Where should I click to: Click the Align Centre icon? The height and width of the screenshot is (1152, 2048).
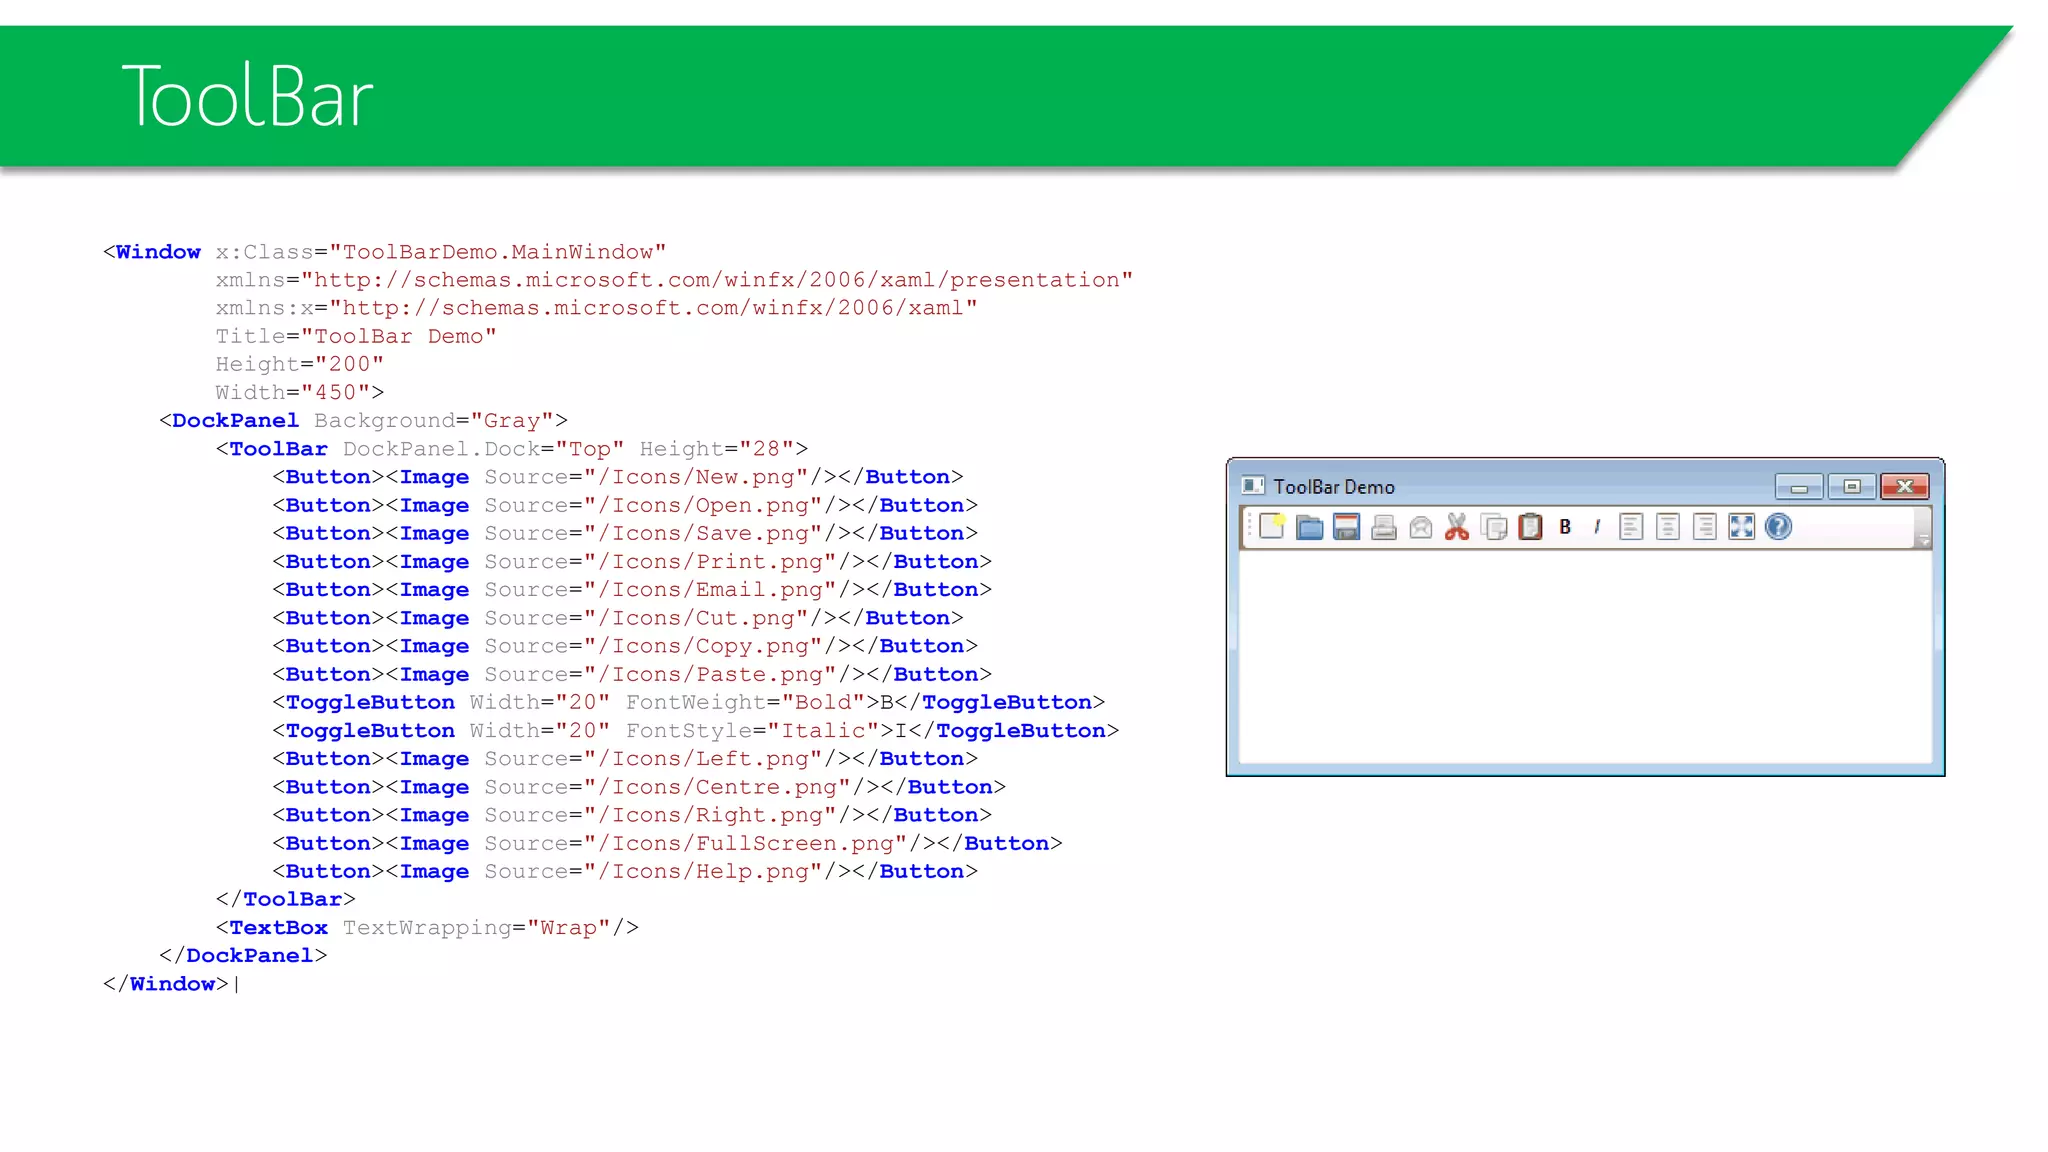(1668, 527)
